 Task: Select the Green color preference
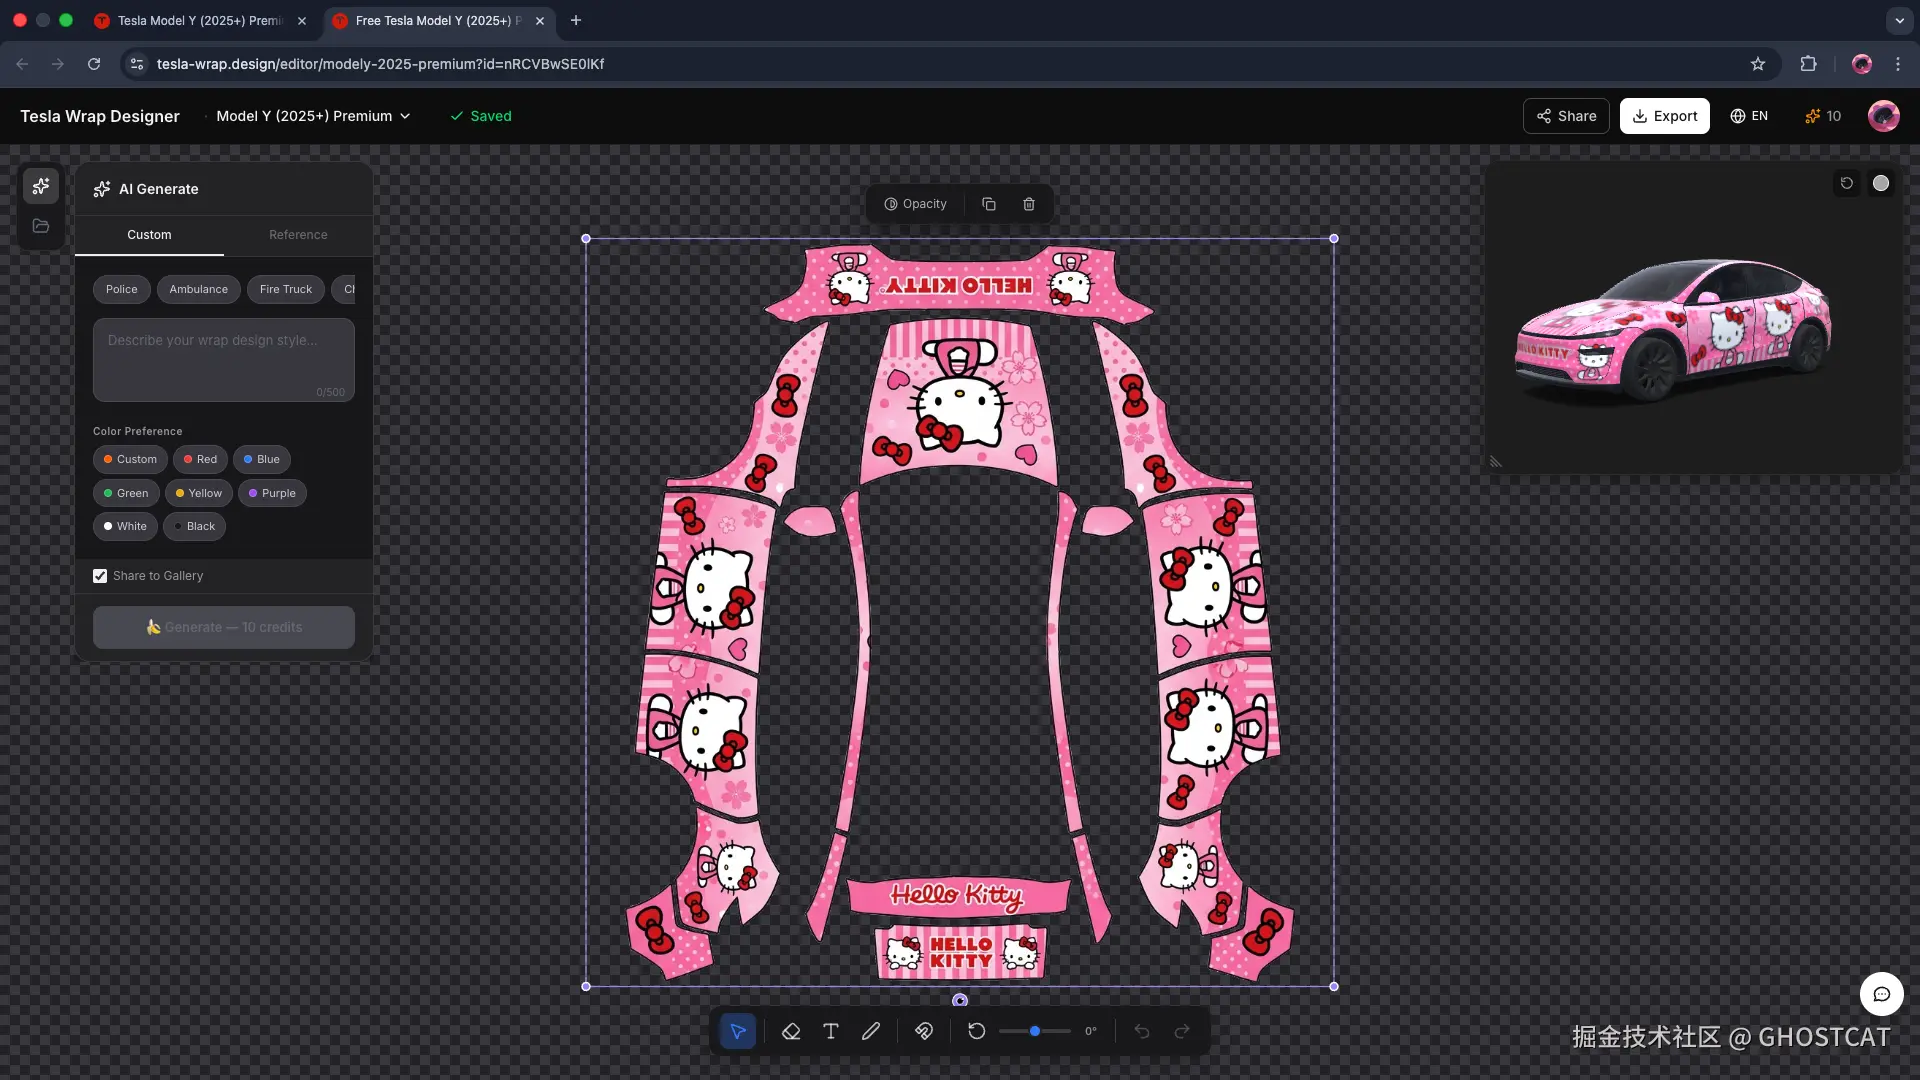tap(126, 493)
